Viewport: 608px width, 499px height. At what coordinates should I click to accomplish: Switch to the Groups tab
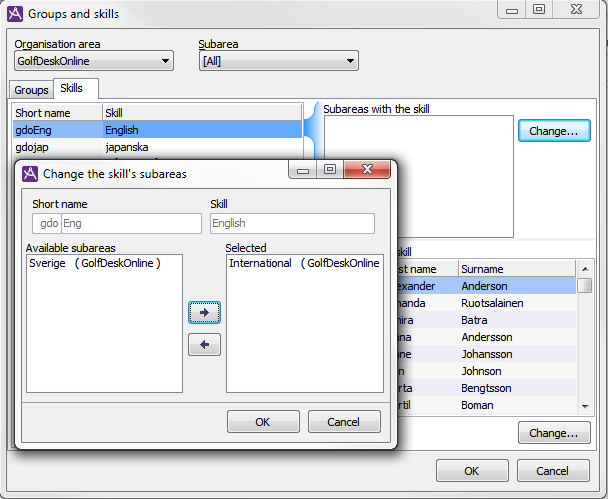(31, 90)
